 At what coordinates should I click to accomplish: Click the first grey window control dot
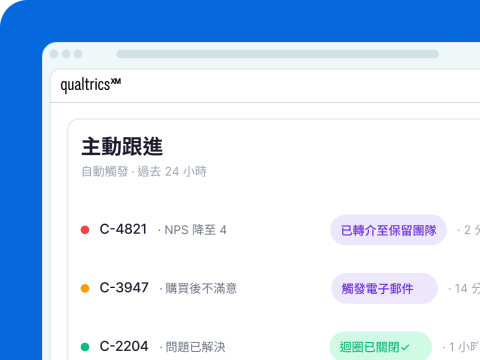tap(54, 54)
